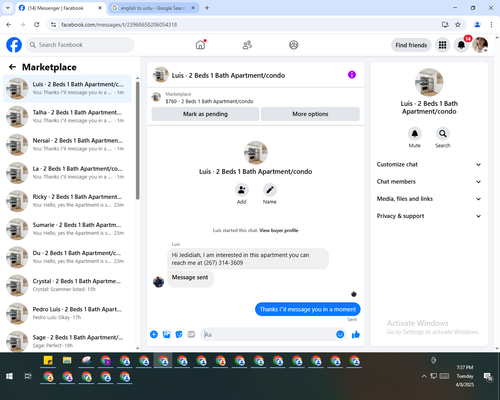
Task: Click the large apartment photo in right panel
Action: 429,82
